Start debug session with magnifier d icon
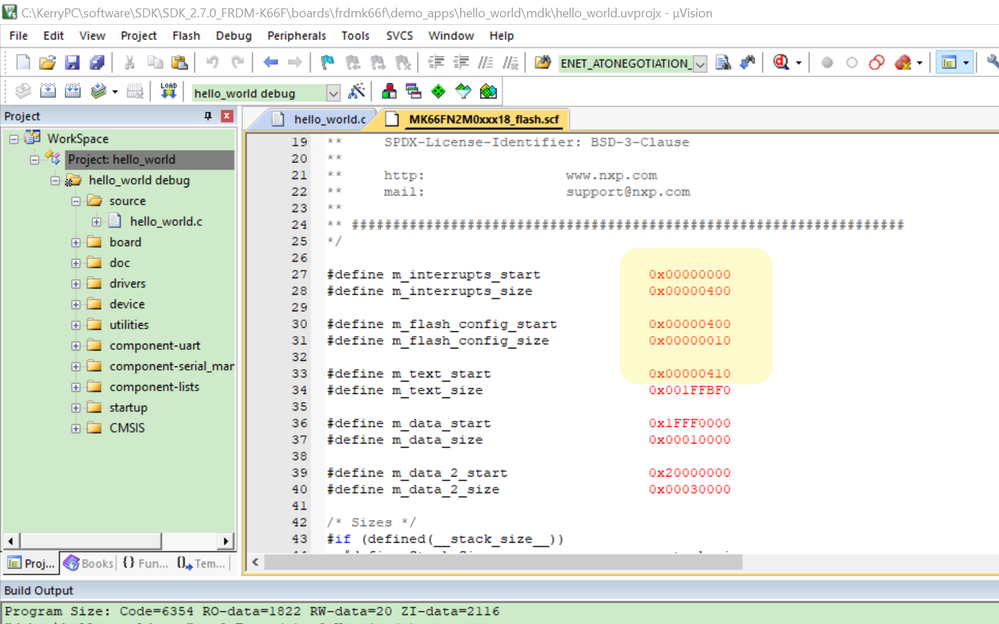The image size is (999, 624). click(x=780, y=62)
